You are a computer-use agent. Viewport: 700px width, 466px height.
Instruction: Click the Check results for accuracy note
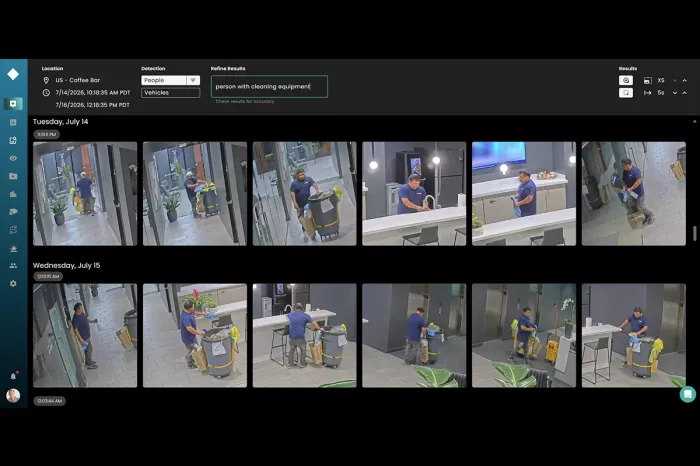pos(245,102)
